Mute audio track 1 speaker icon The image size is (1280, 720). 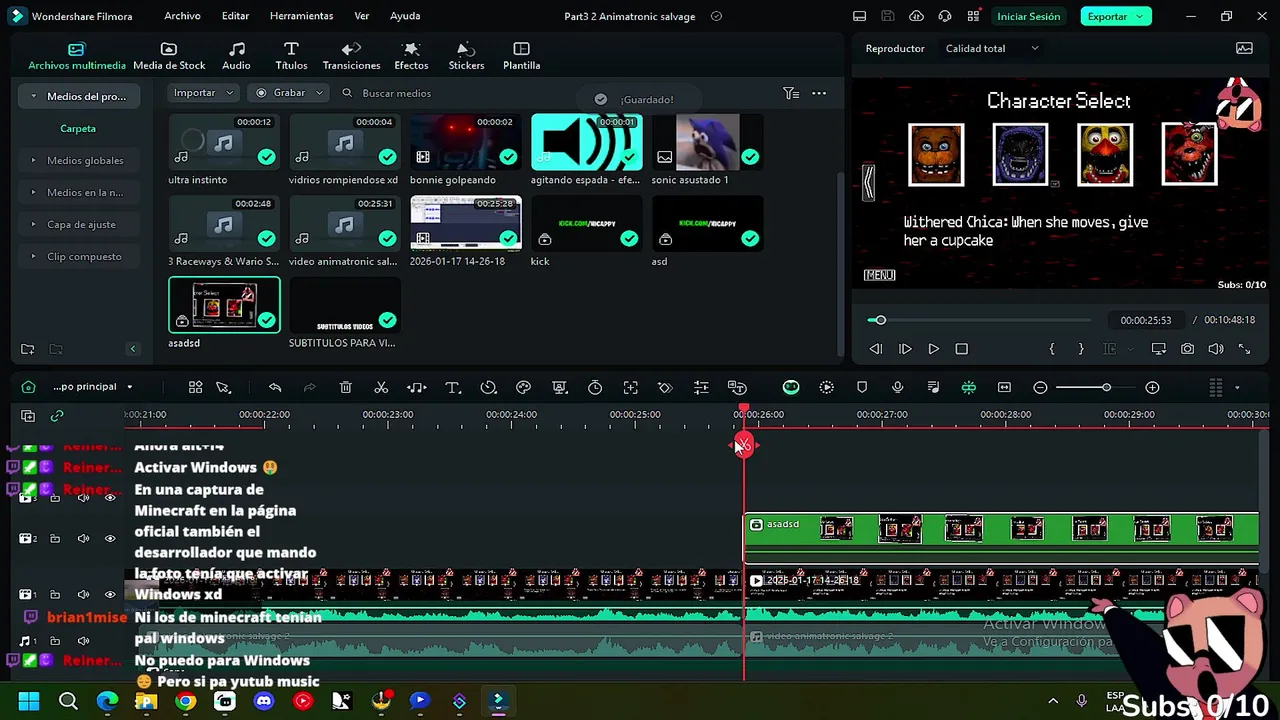coord(83,641)
